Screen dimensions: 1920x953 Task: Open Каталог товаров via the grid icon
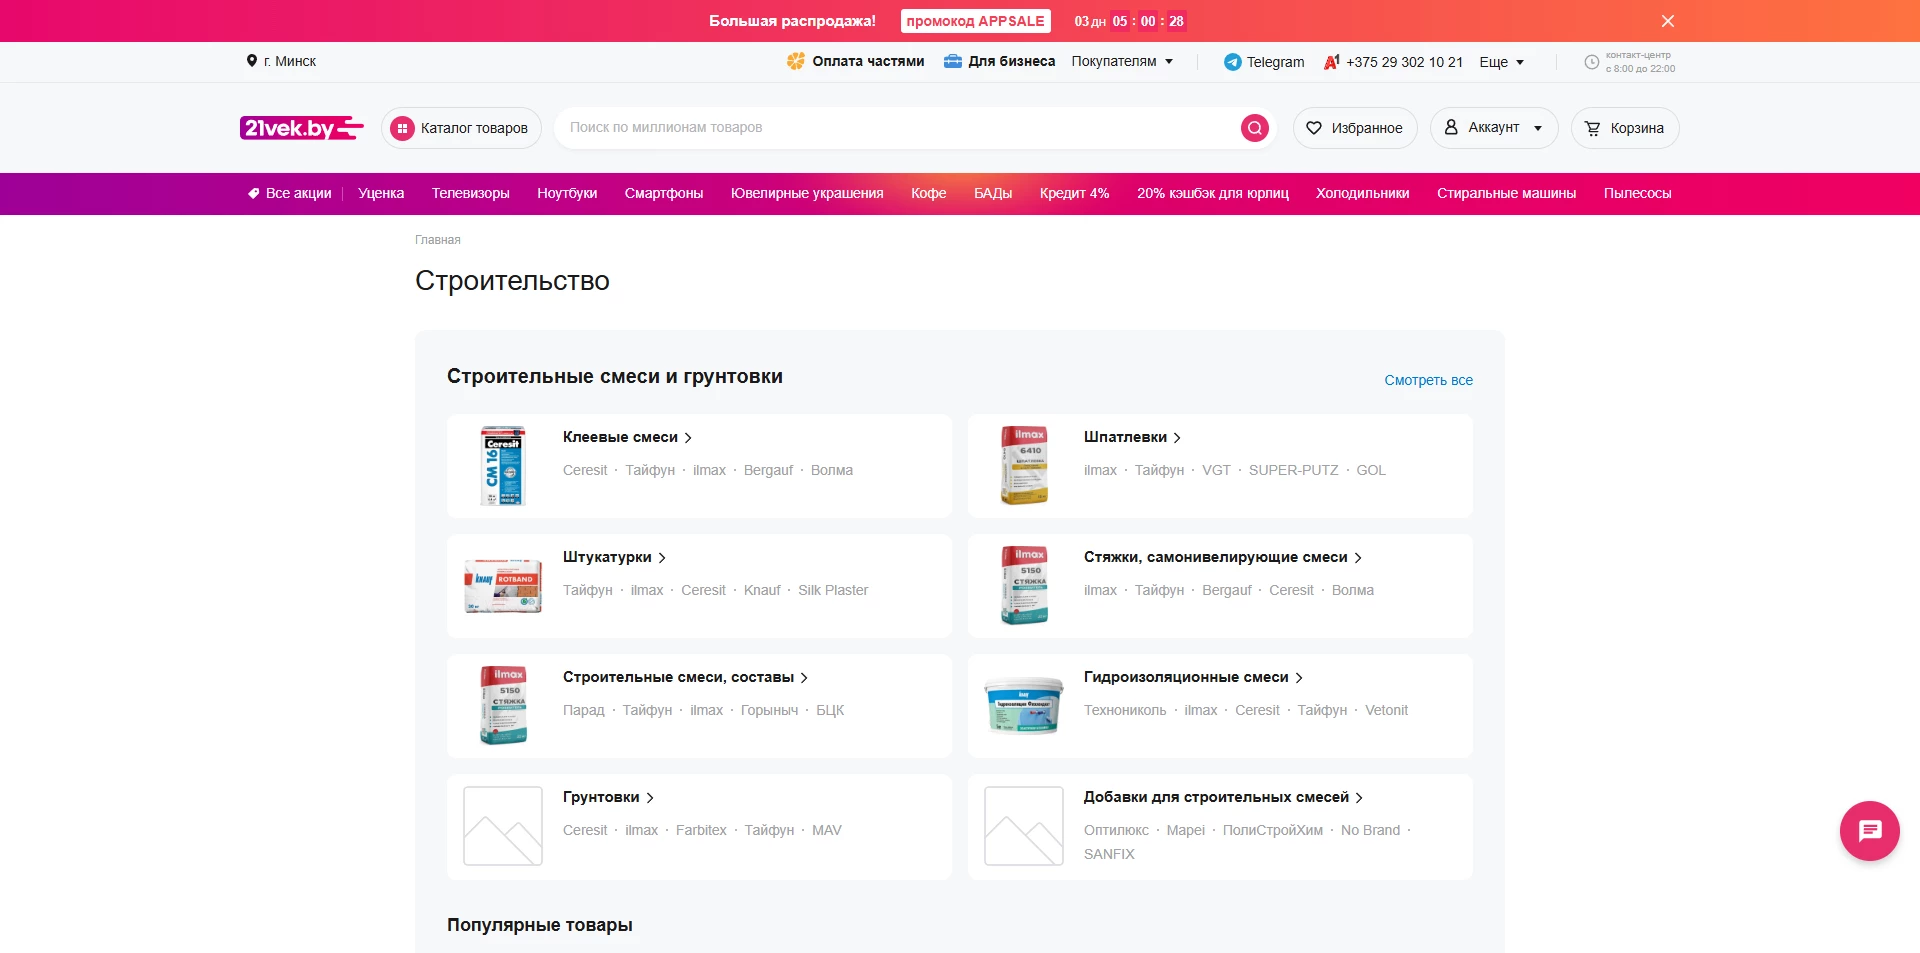coord(403,127)
